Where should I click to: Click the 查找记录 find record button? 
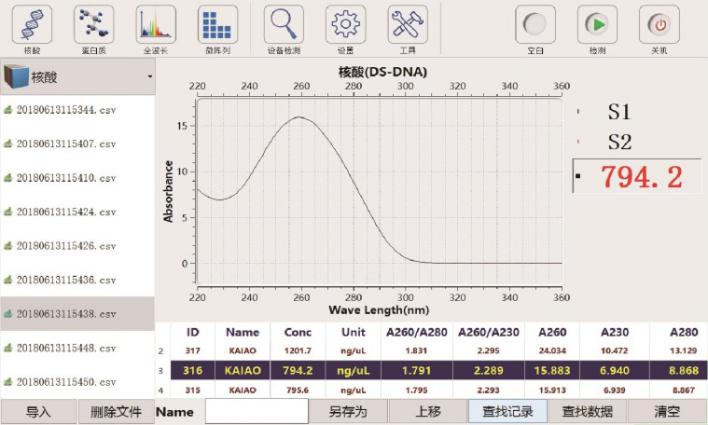point(508,411)
